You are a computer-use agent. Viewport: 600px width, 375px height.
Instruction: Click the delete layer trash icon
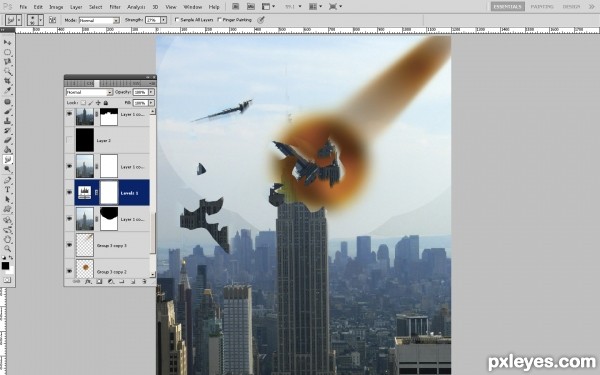point(144,282)
